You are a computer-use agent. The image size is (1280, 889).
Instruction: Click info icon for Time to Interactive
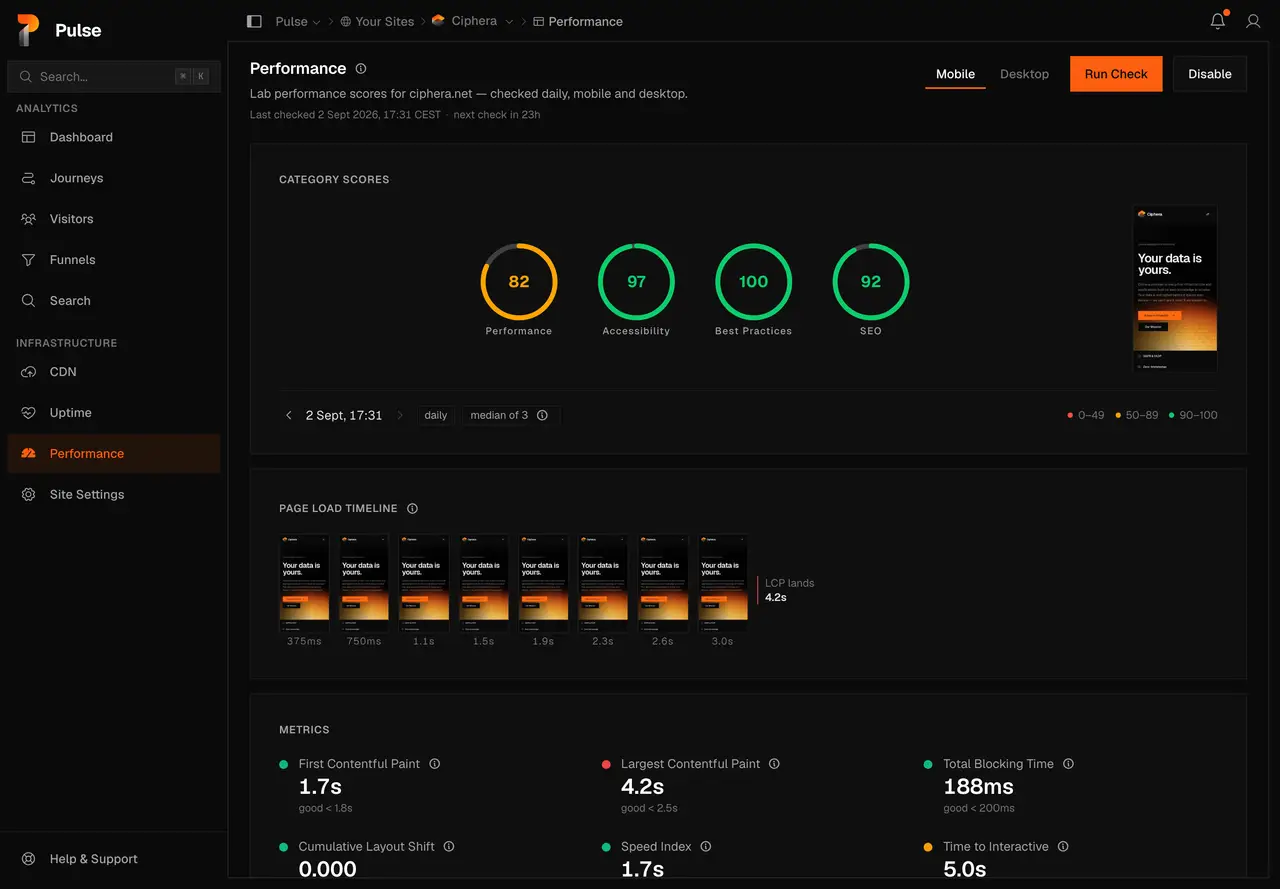(x=1063, y=847)
